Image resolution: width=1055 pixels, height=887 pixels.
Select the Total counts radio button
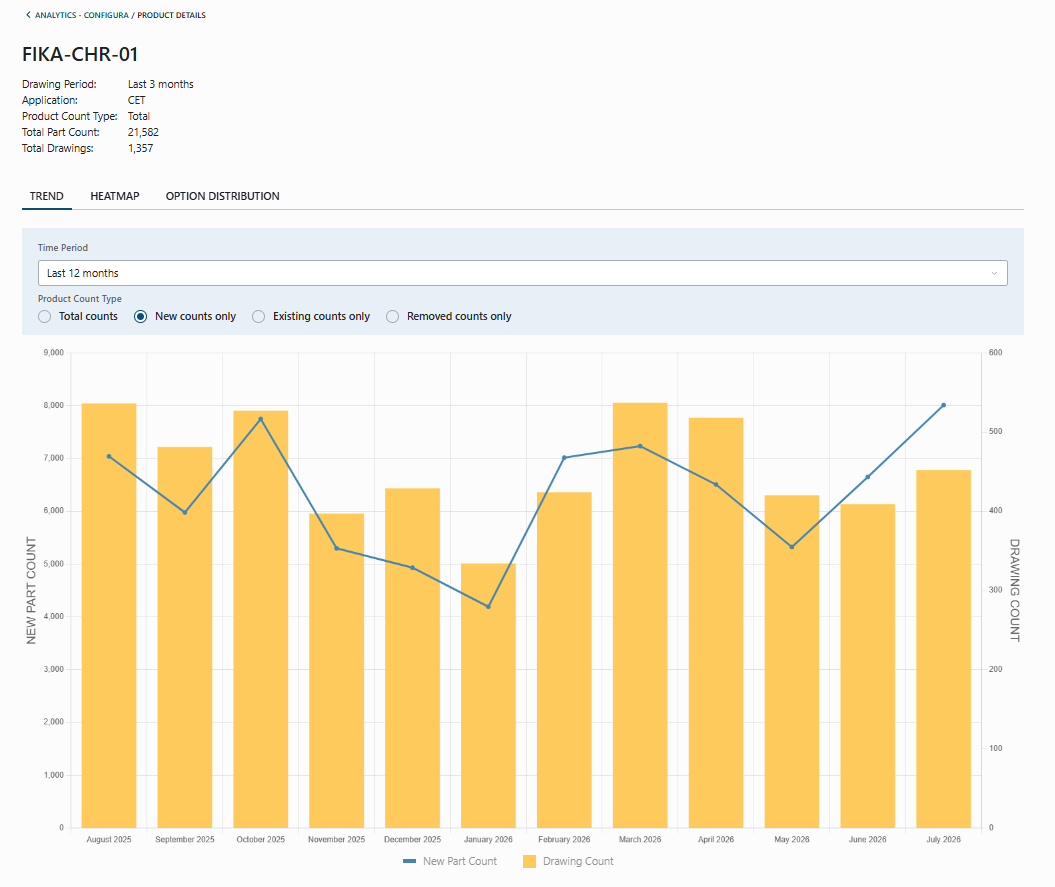(x=44, y=316)
